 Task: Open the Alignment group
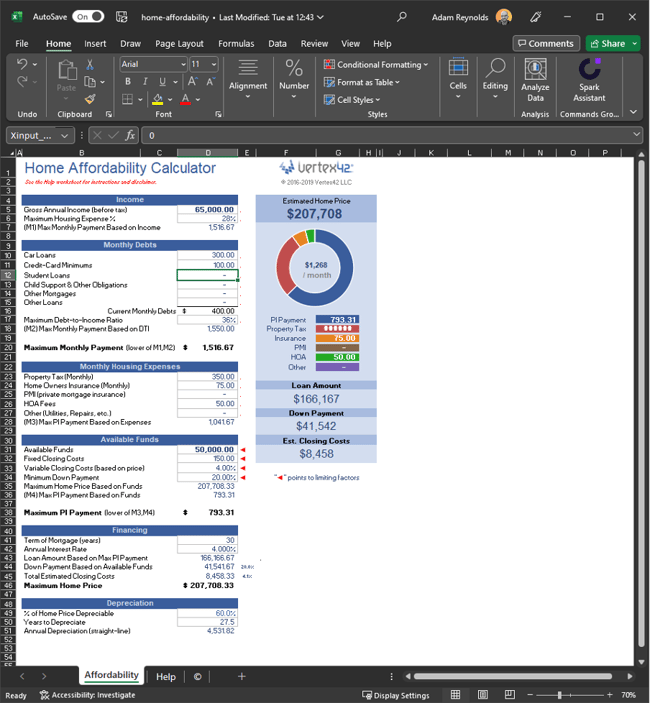(x=248, y=79)
